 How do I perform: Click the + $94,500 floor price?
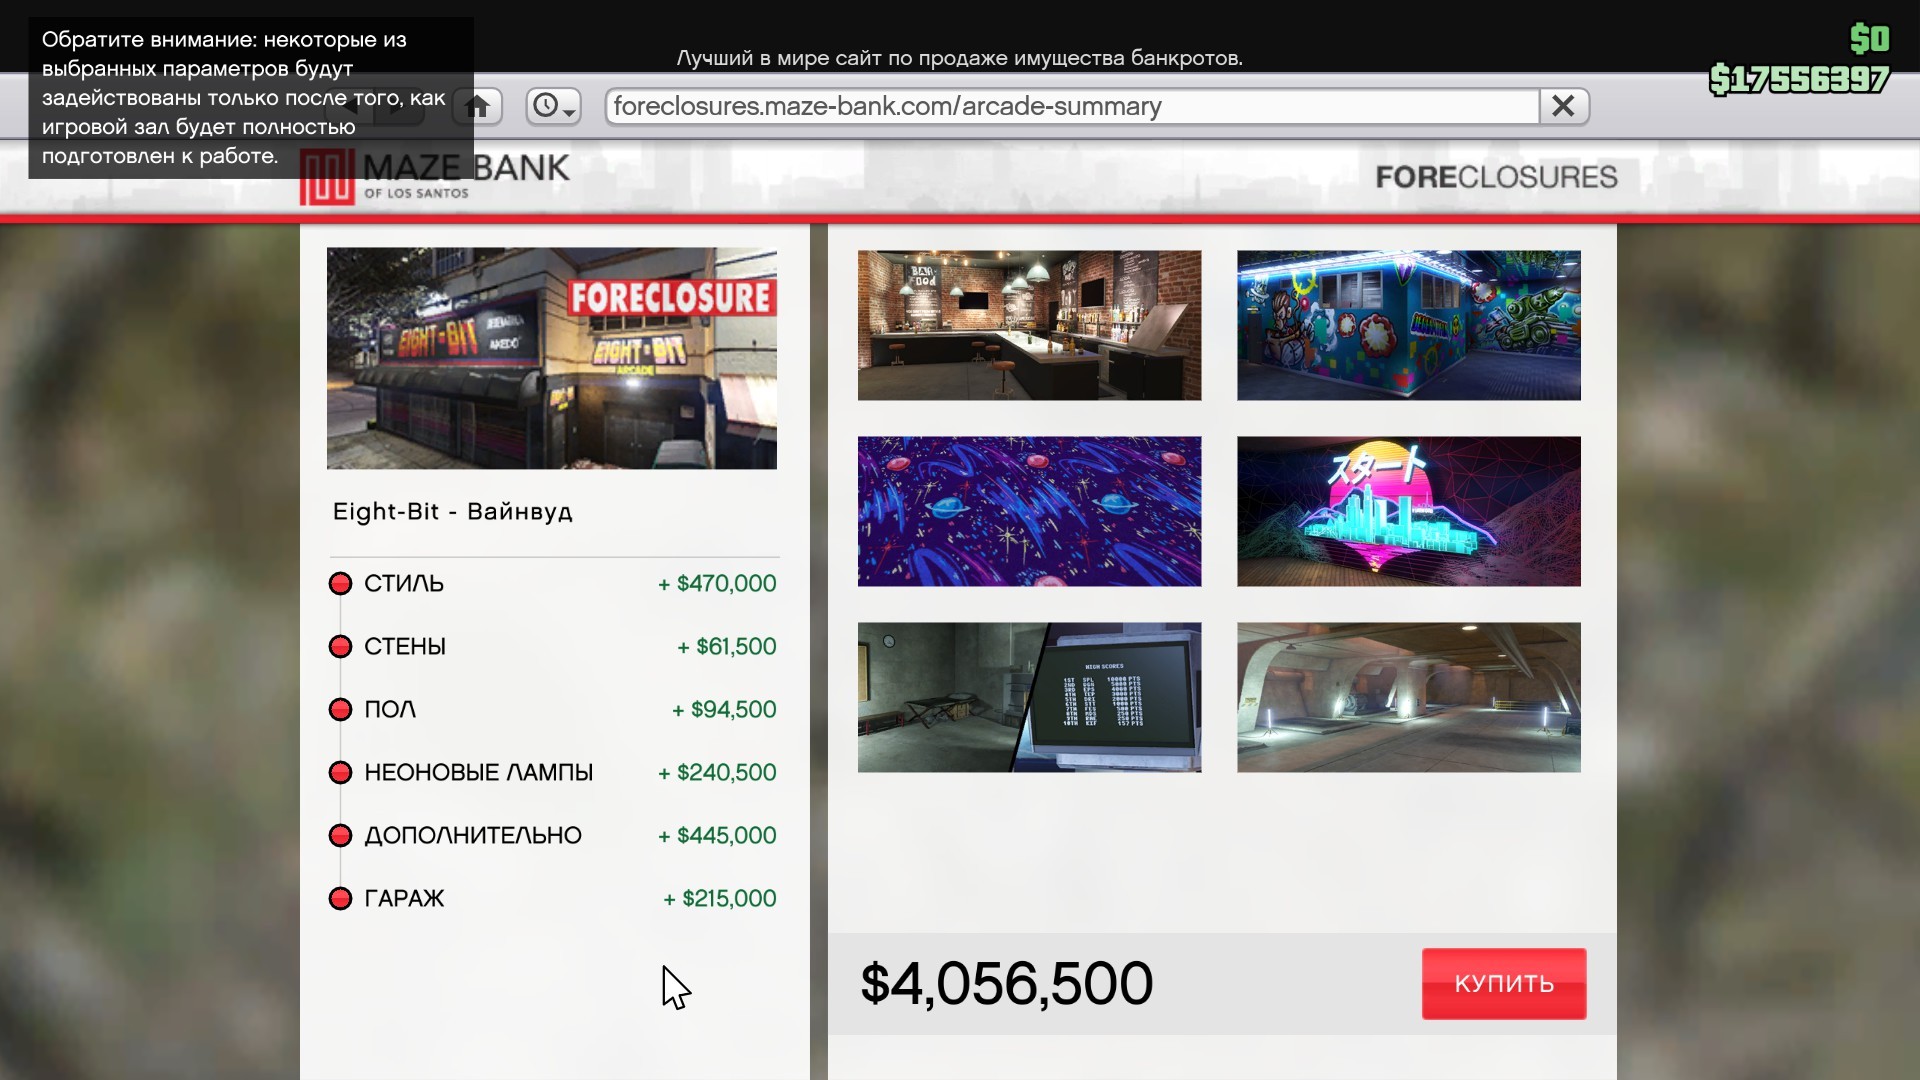click(x=724, y=710)
